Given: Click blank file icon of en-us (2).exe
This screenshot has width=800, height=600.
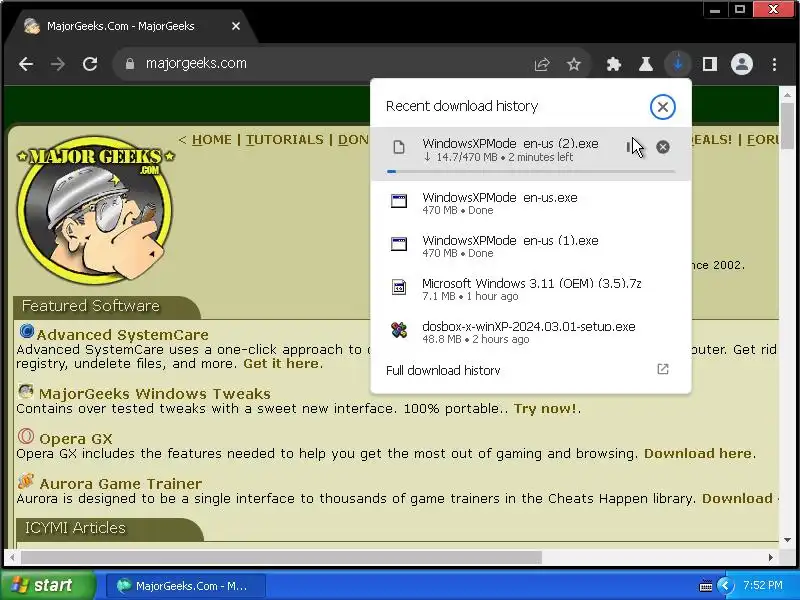Looking at the screenshot, I should point(399,147).
